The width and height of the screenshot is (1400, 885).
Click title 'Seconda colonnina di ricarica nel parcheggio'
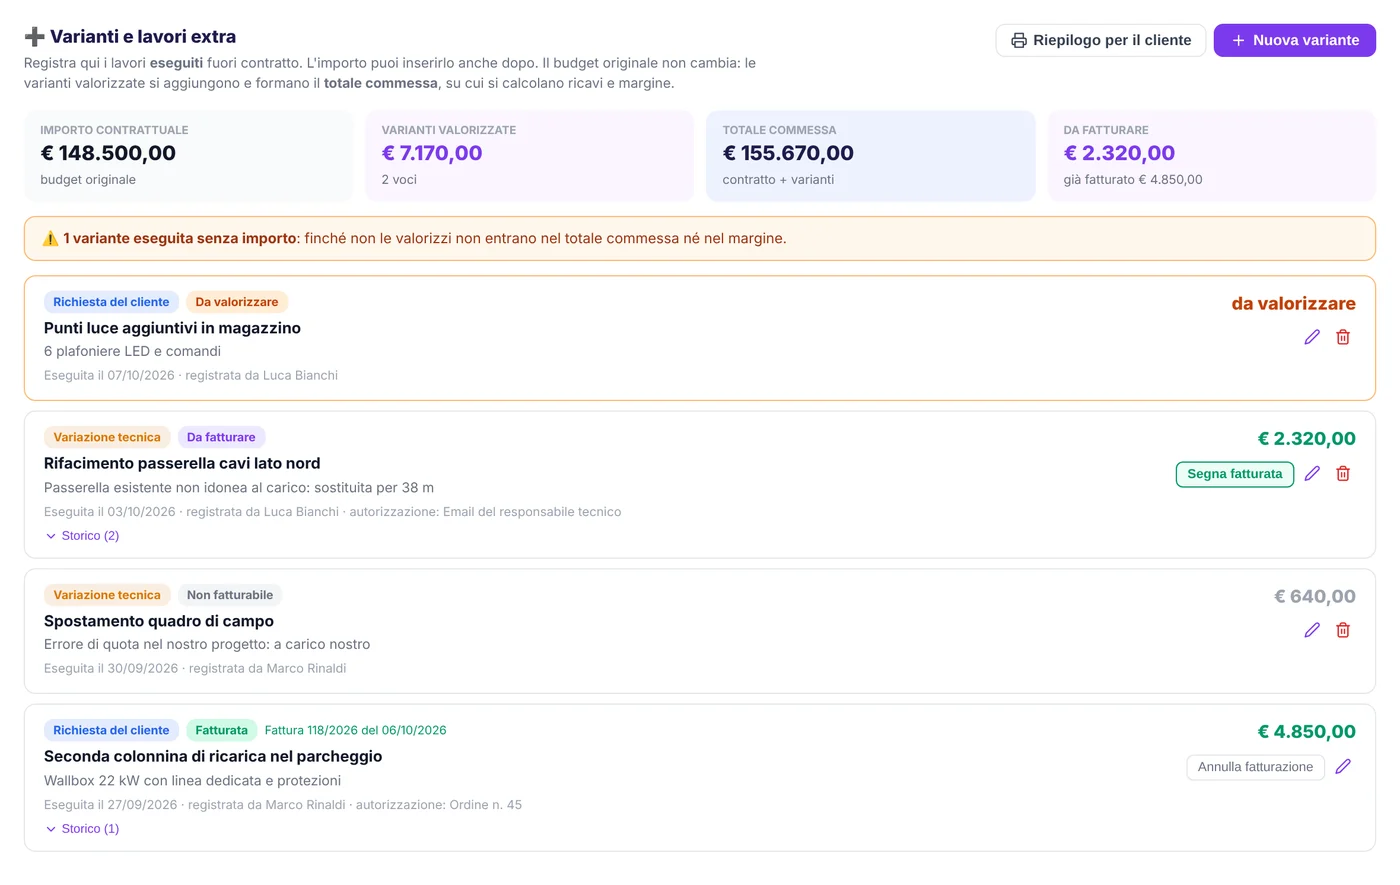pos(213,756)
